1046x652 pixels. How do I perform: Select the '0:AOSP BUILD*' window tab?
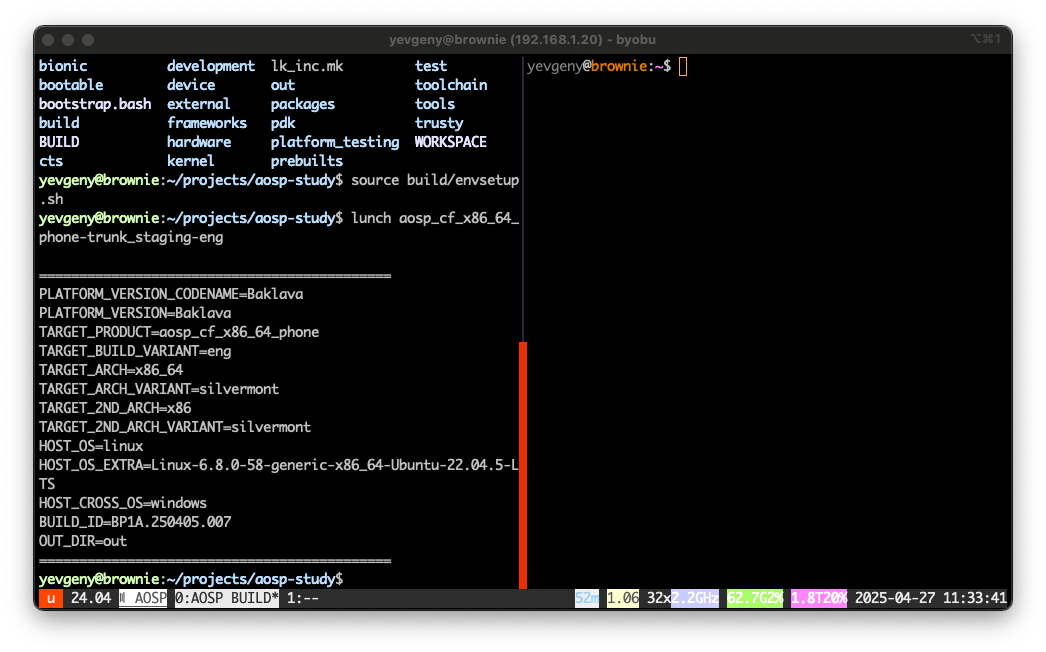(227, 598)
